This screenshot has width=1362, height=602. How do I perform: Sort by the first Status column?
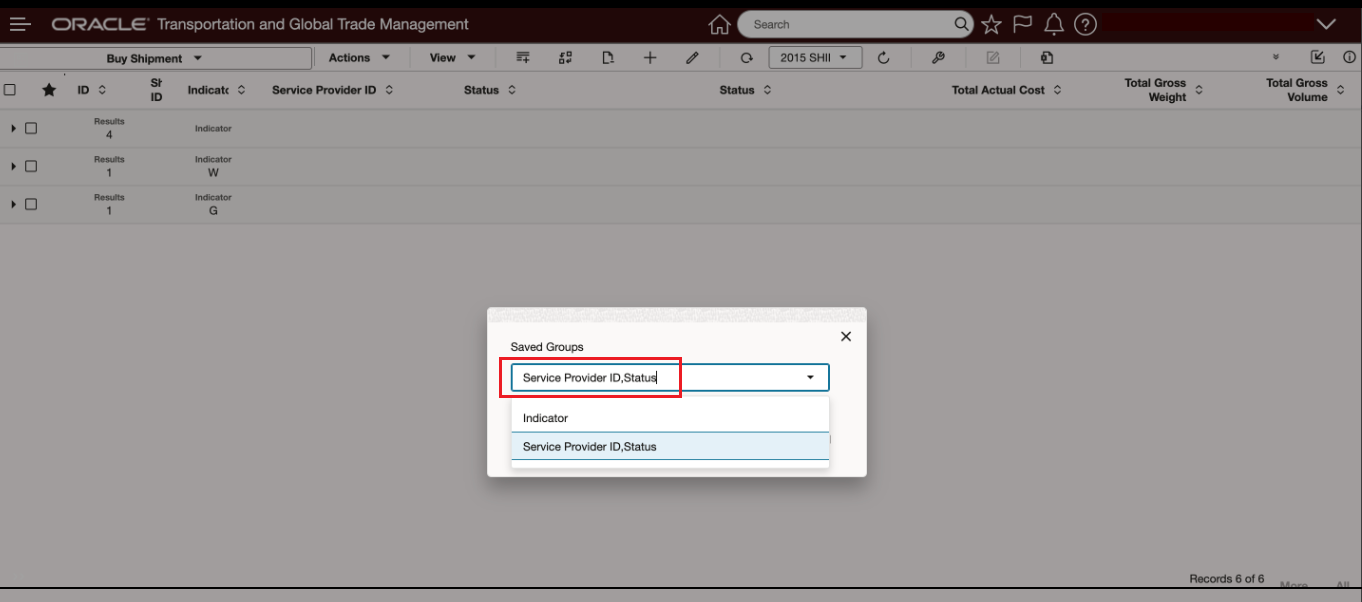512,90
